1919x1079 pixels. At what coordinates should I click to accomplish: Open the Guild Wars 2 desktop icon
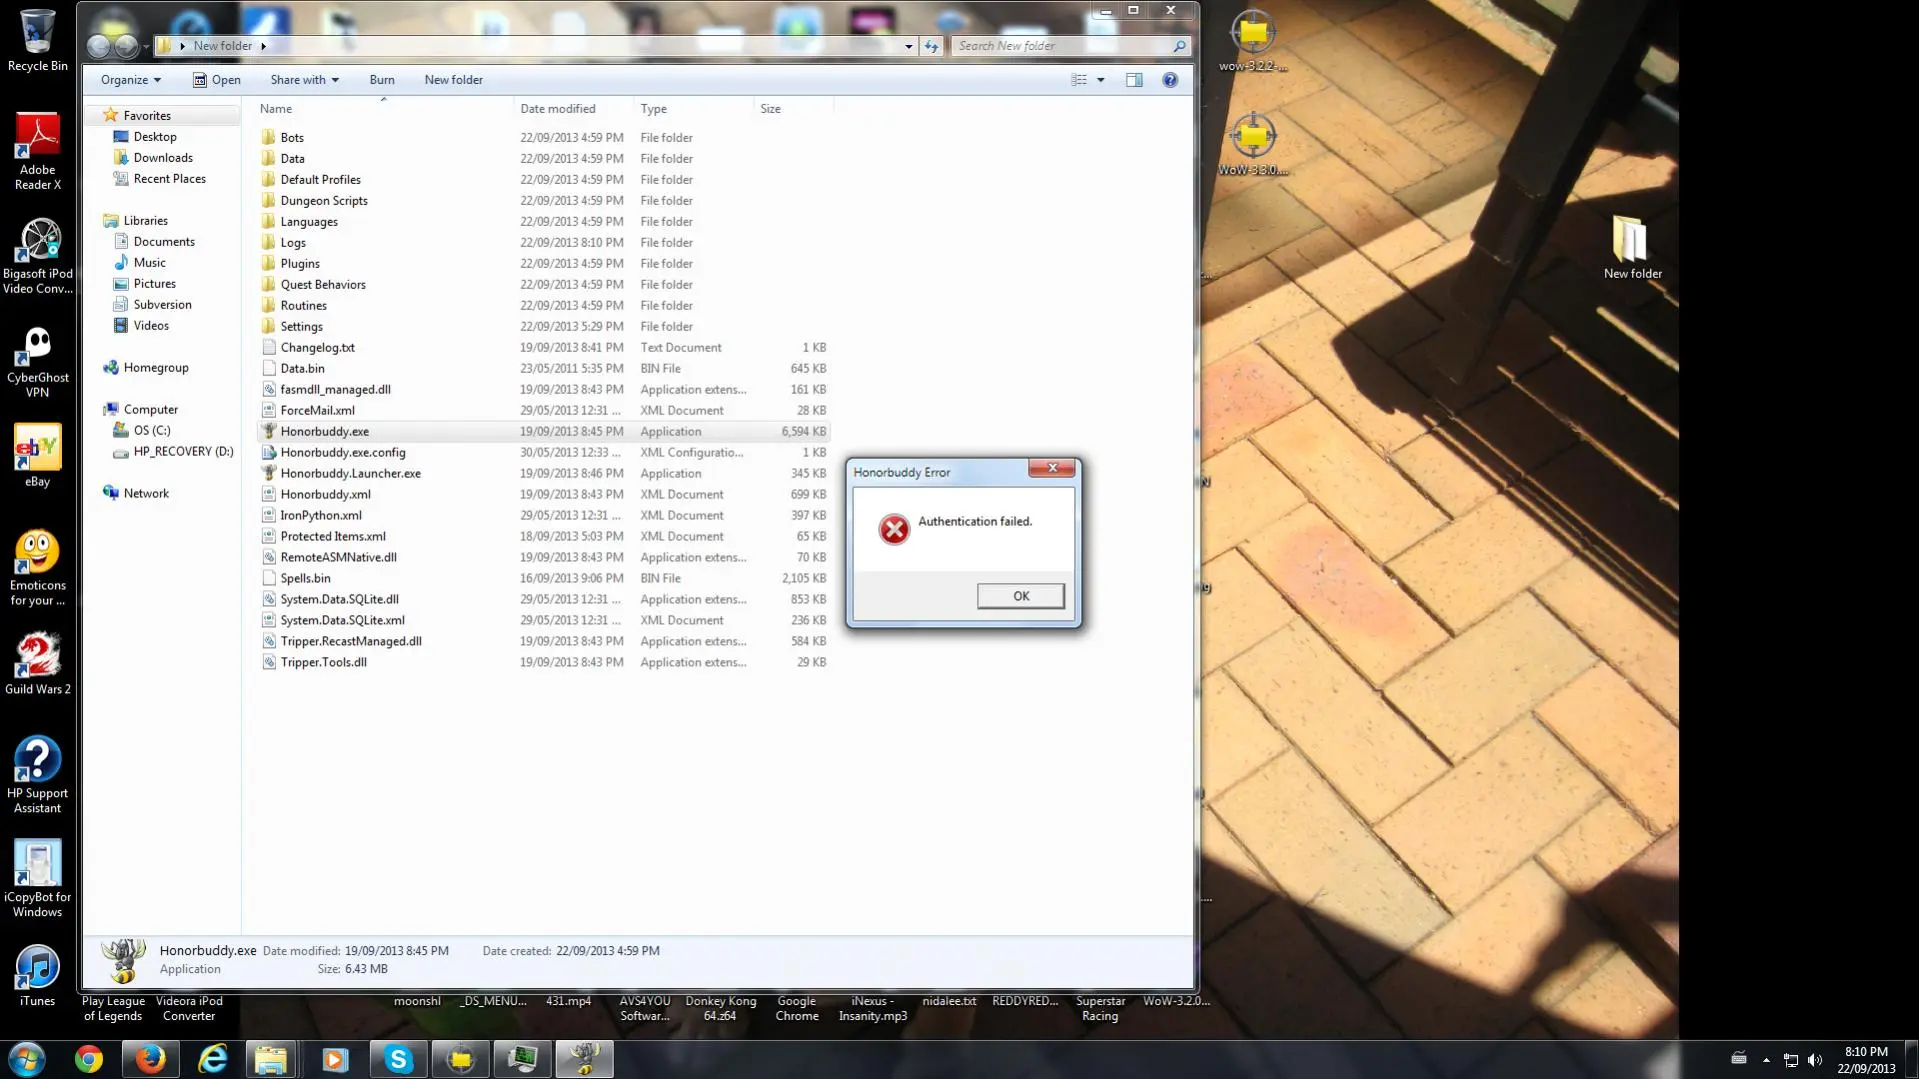(x=38, y=663)
